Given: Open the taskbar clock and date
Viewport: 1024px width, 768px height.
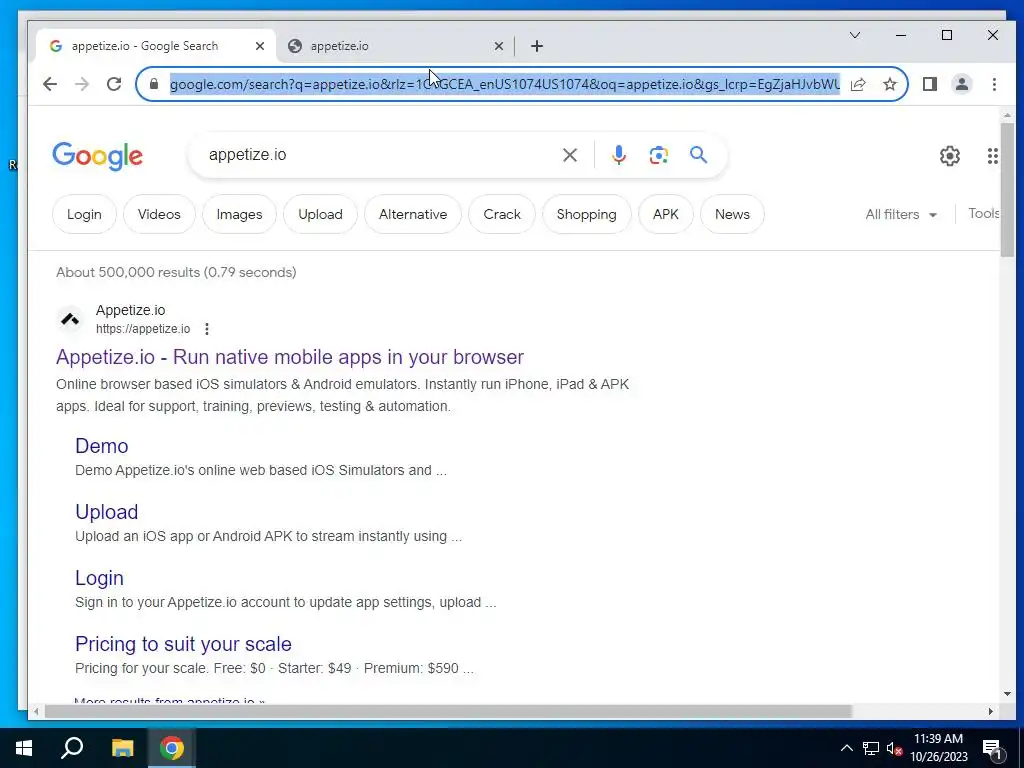Looking at the screenshot, I should click(938, 748).
